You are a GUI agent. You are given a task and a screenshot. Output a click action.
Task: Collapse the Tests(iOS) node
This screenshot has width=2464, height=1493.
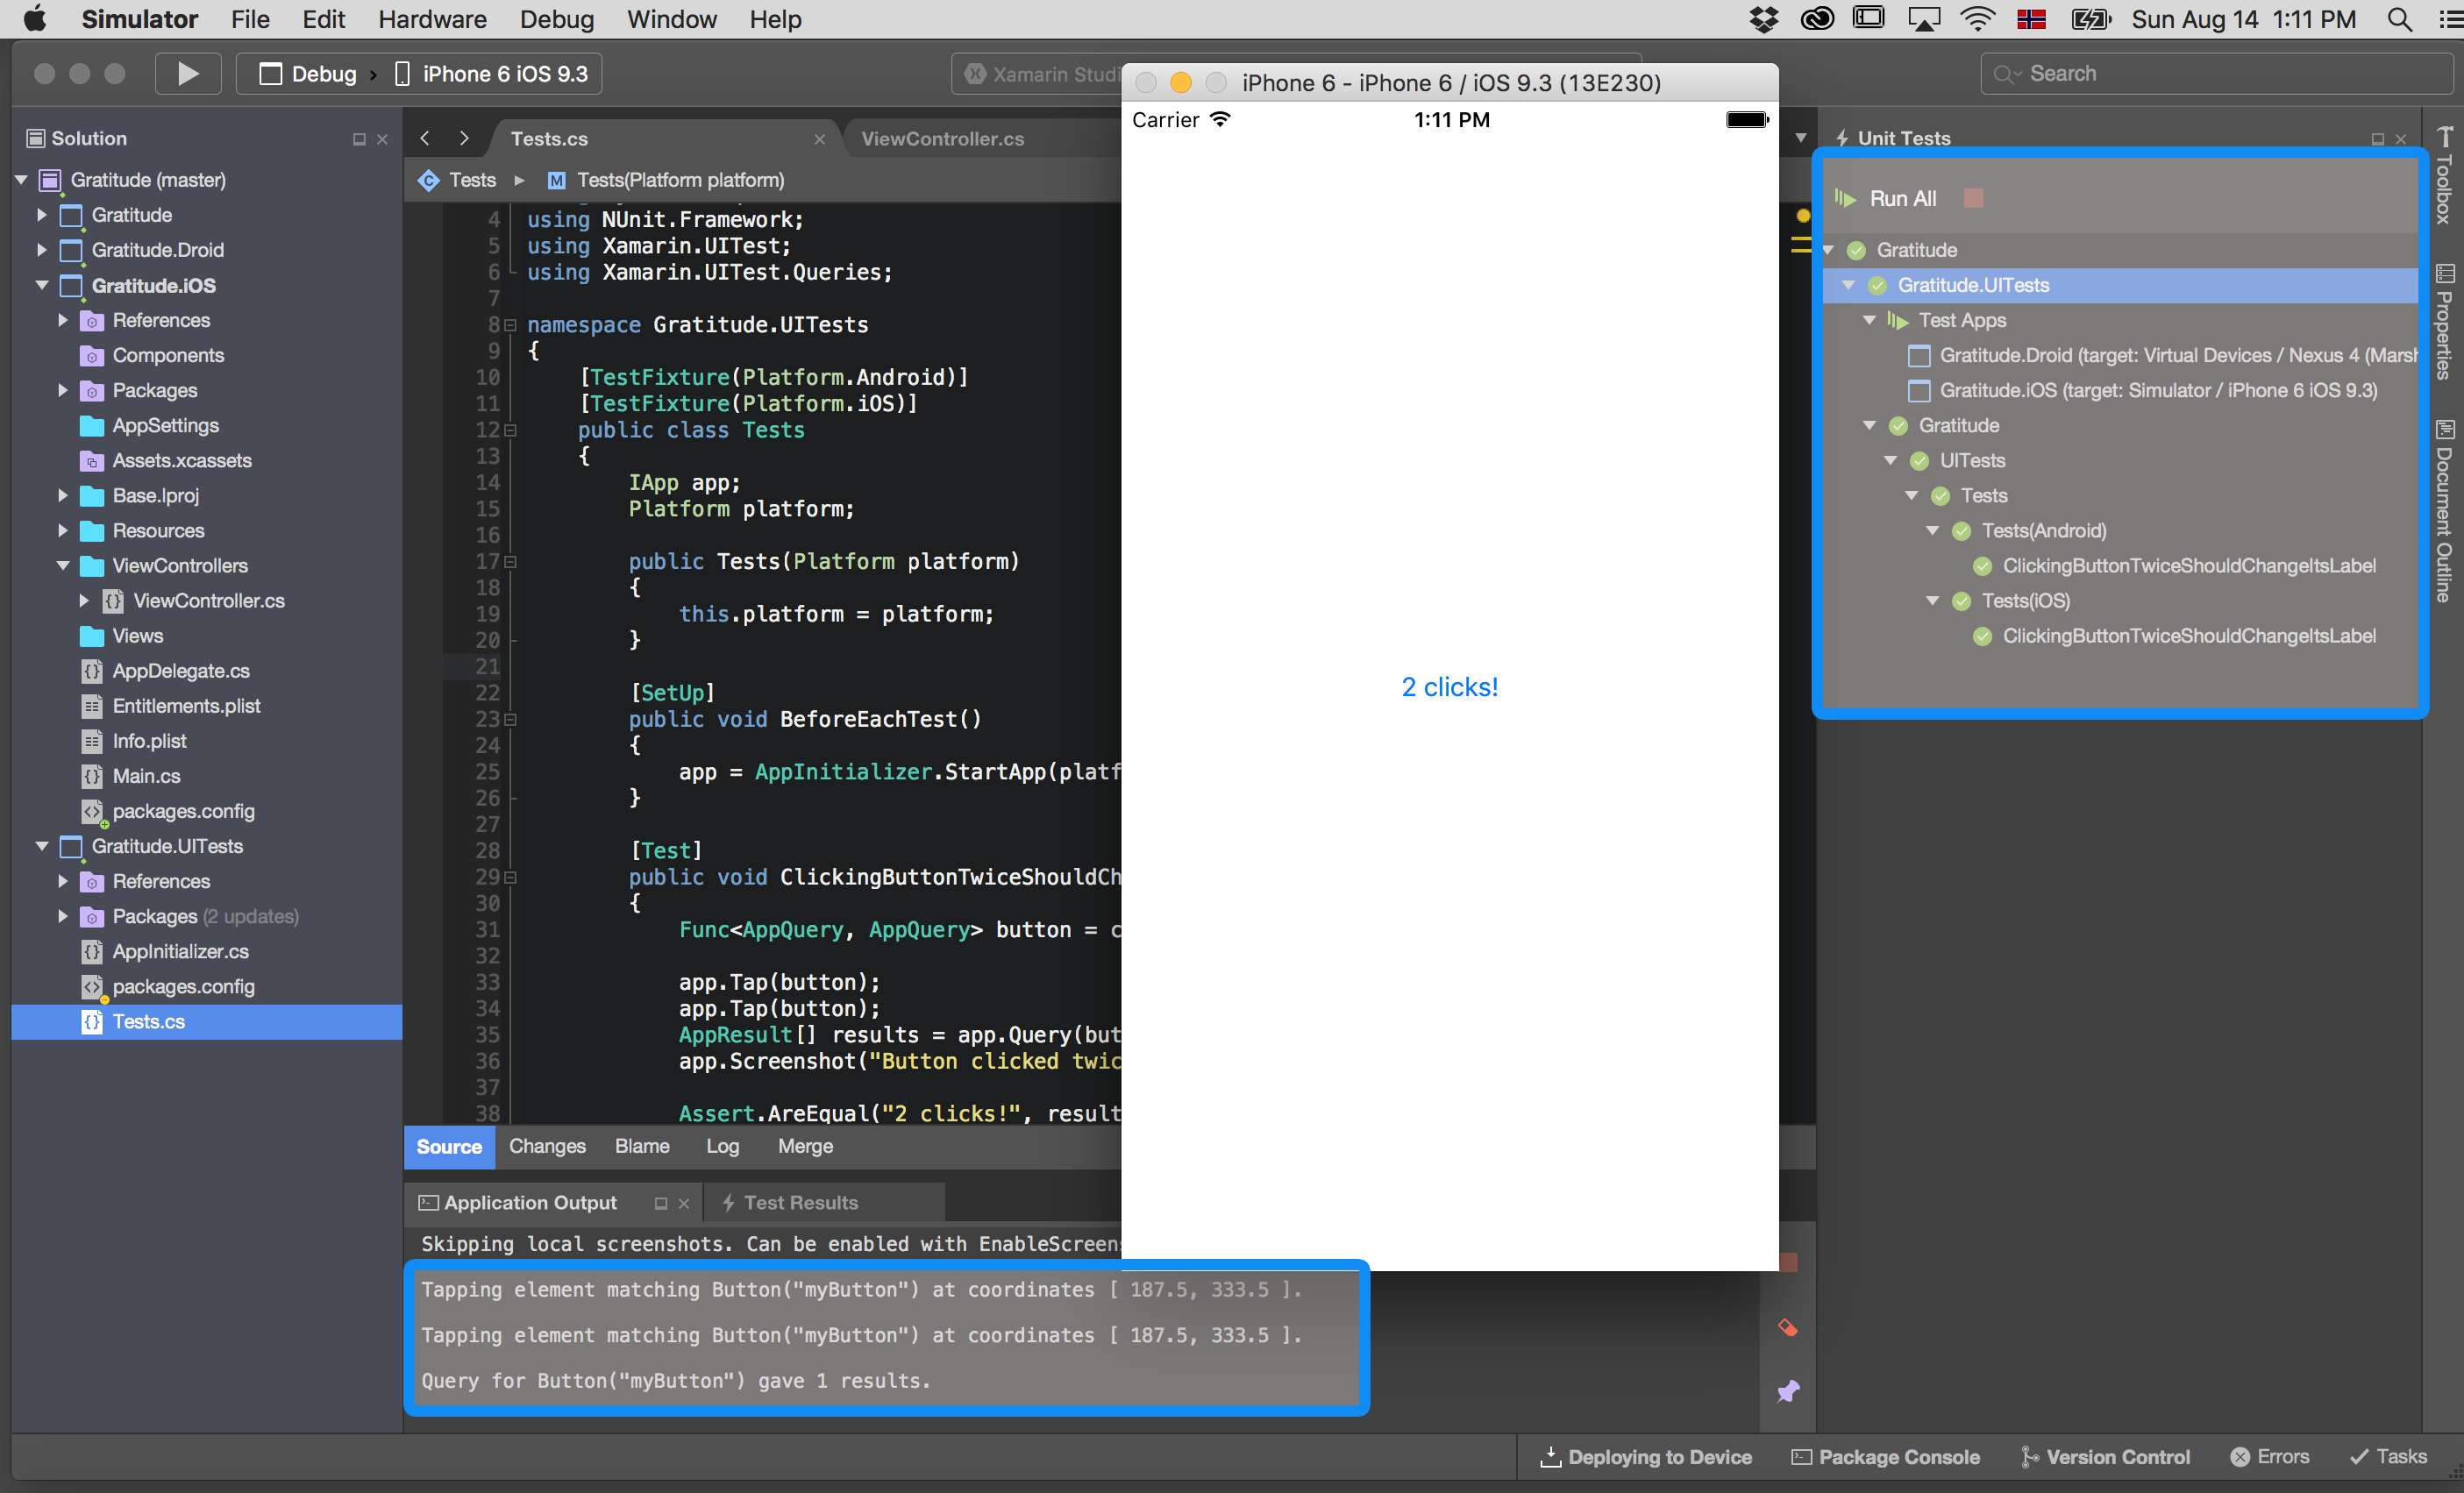[x=1932, y=600]
